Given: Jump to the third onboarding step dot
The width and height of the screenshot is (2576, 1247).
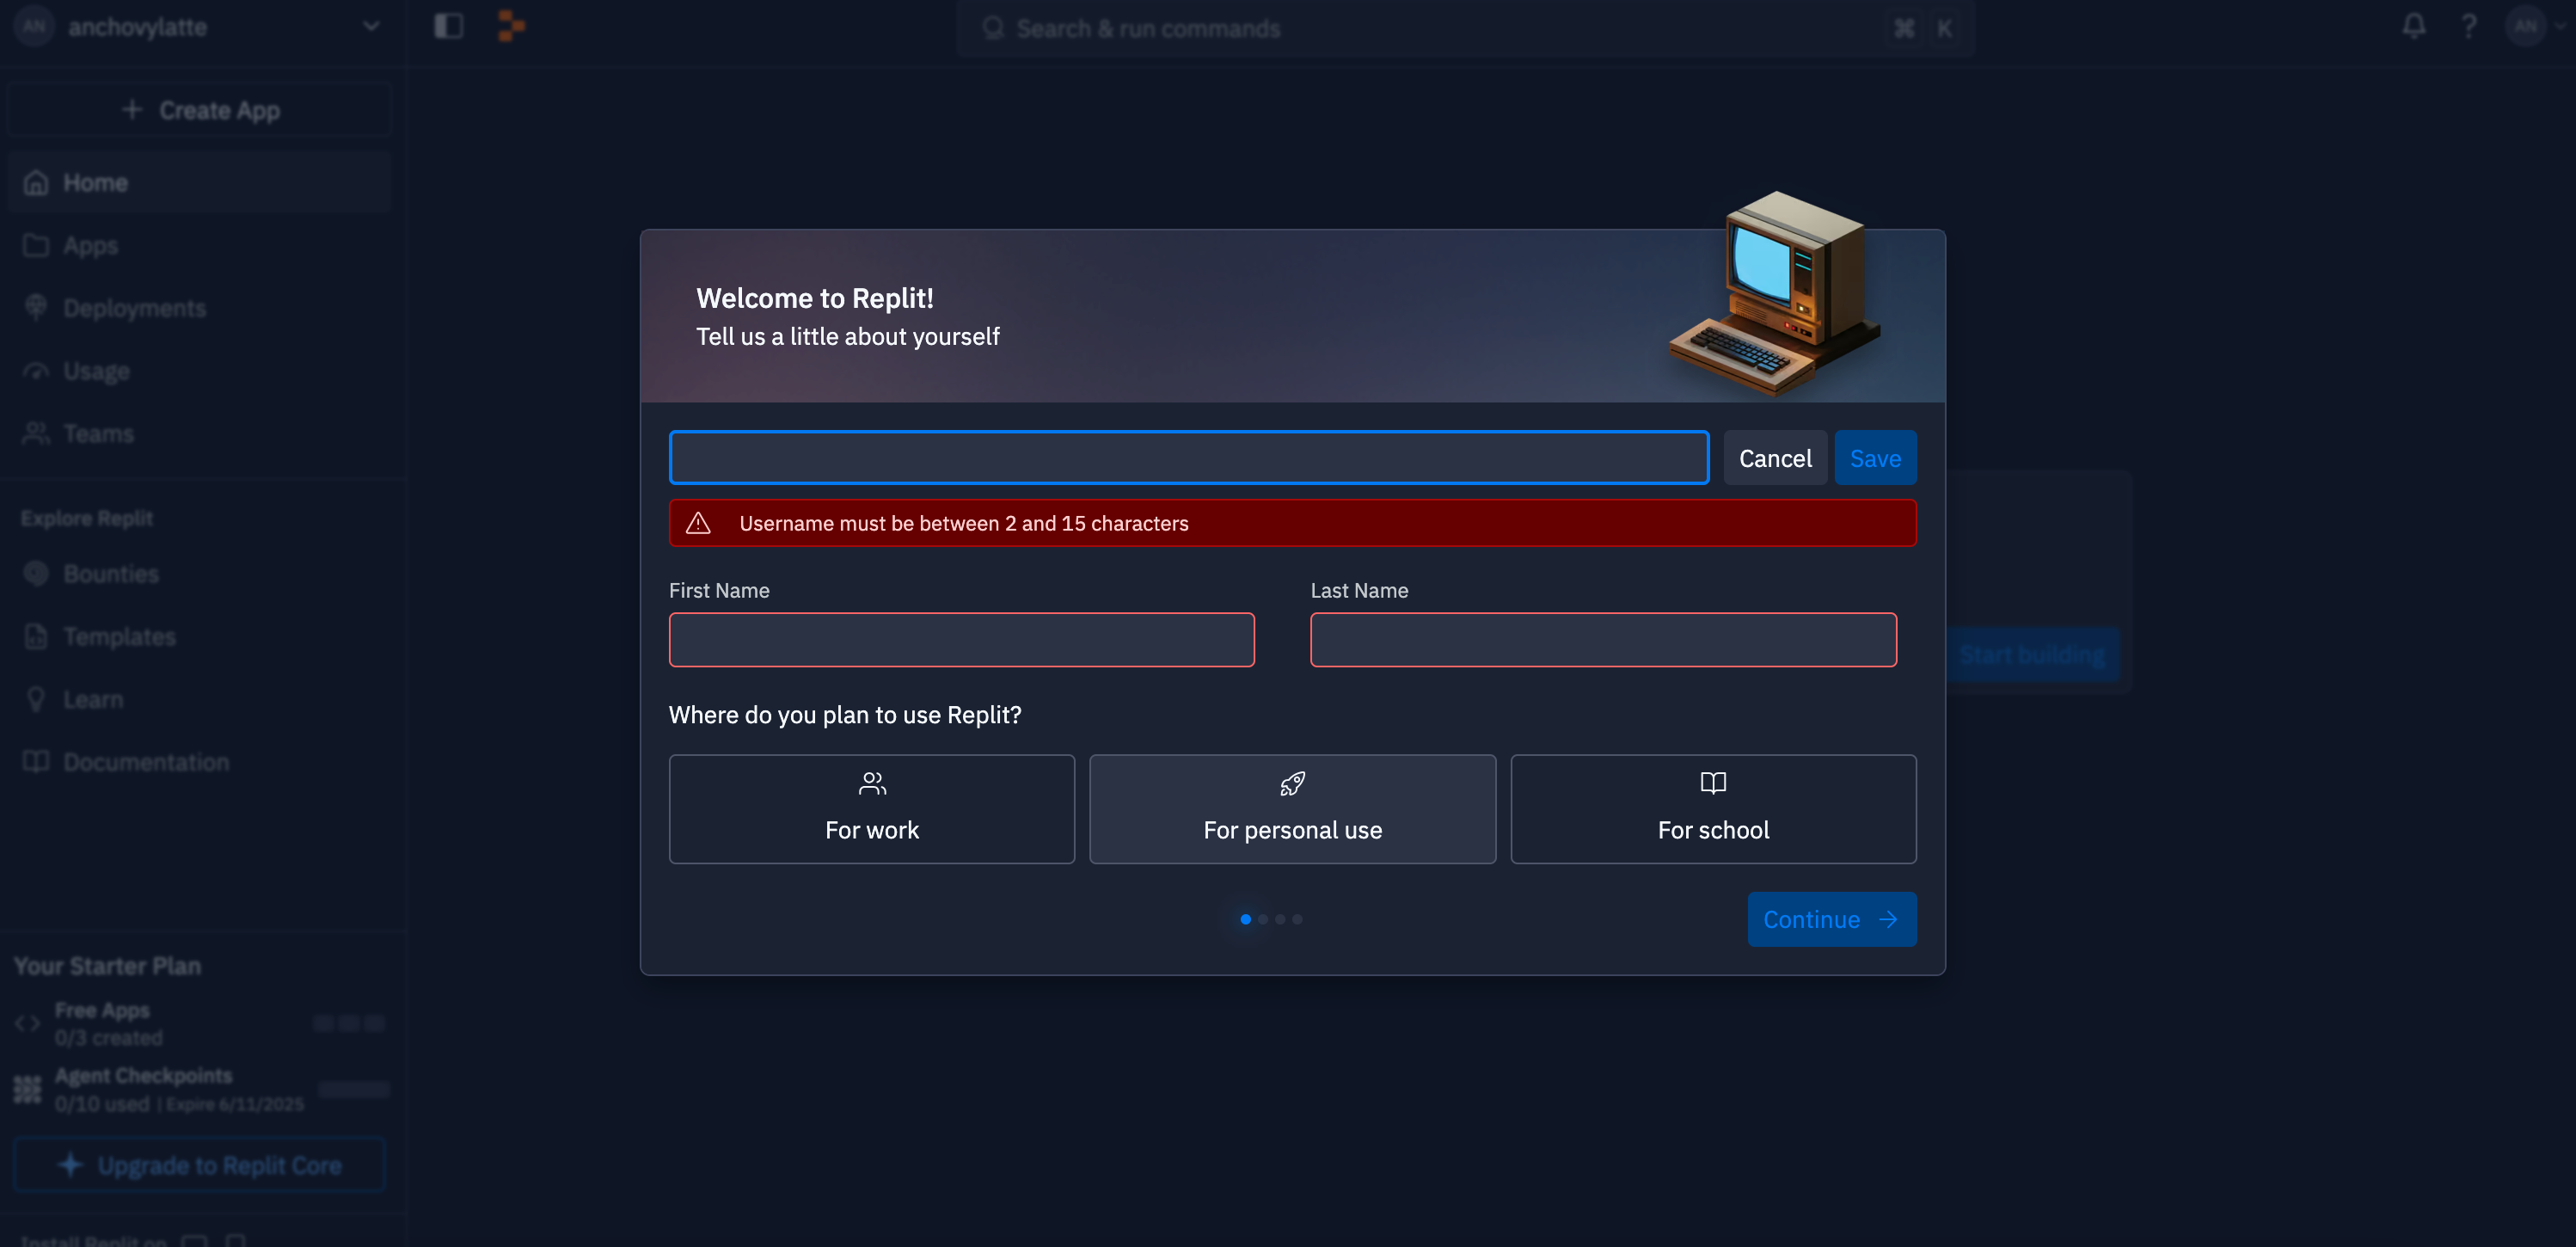Looking at the screenshot, I should [x=1280, y=919].
